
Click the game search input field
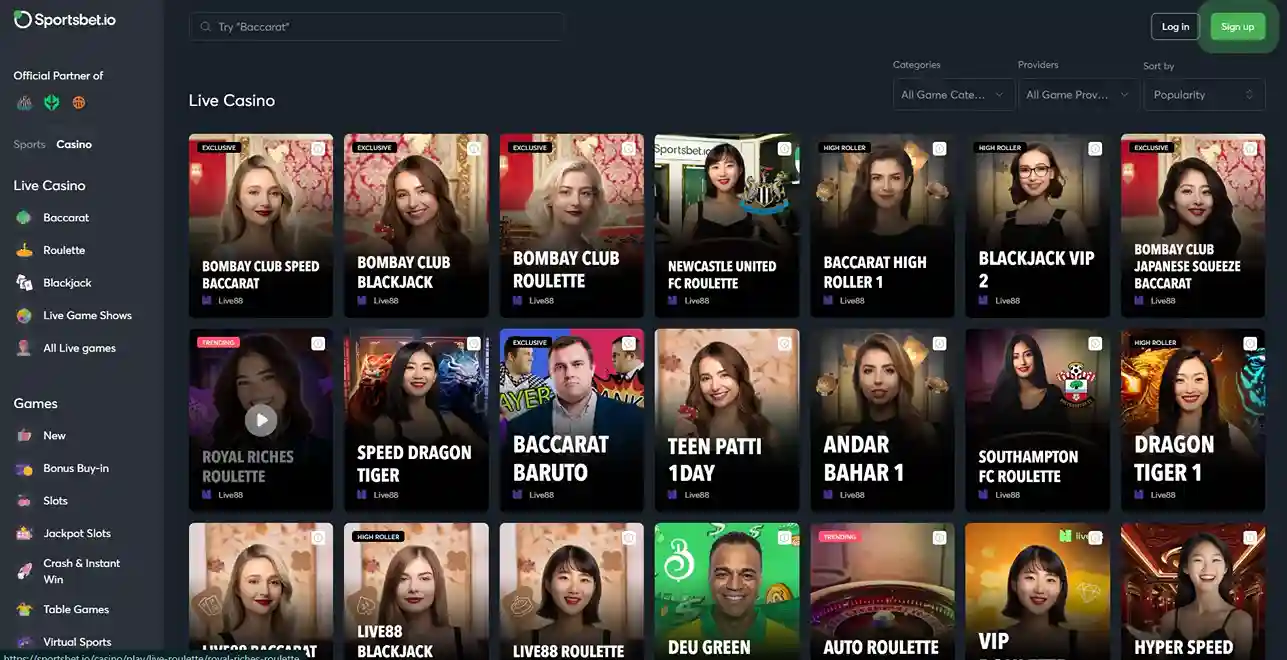point(377,27)
